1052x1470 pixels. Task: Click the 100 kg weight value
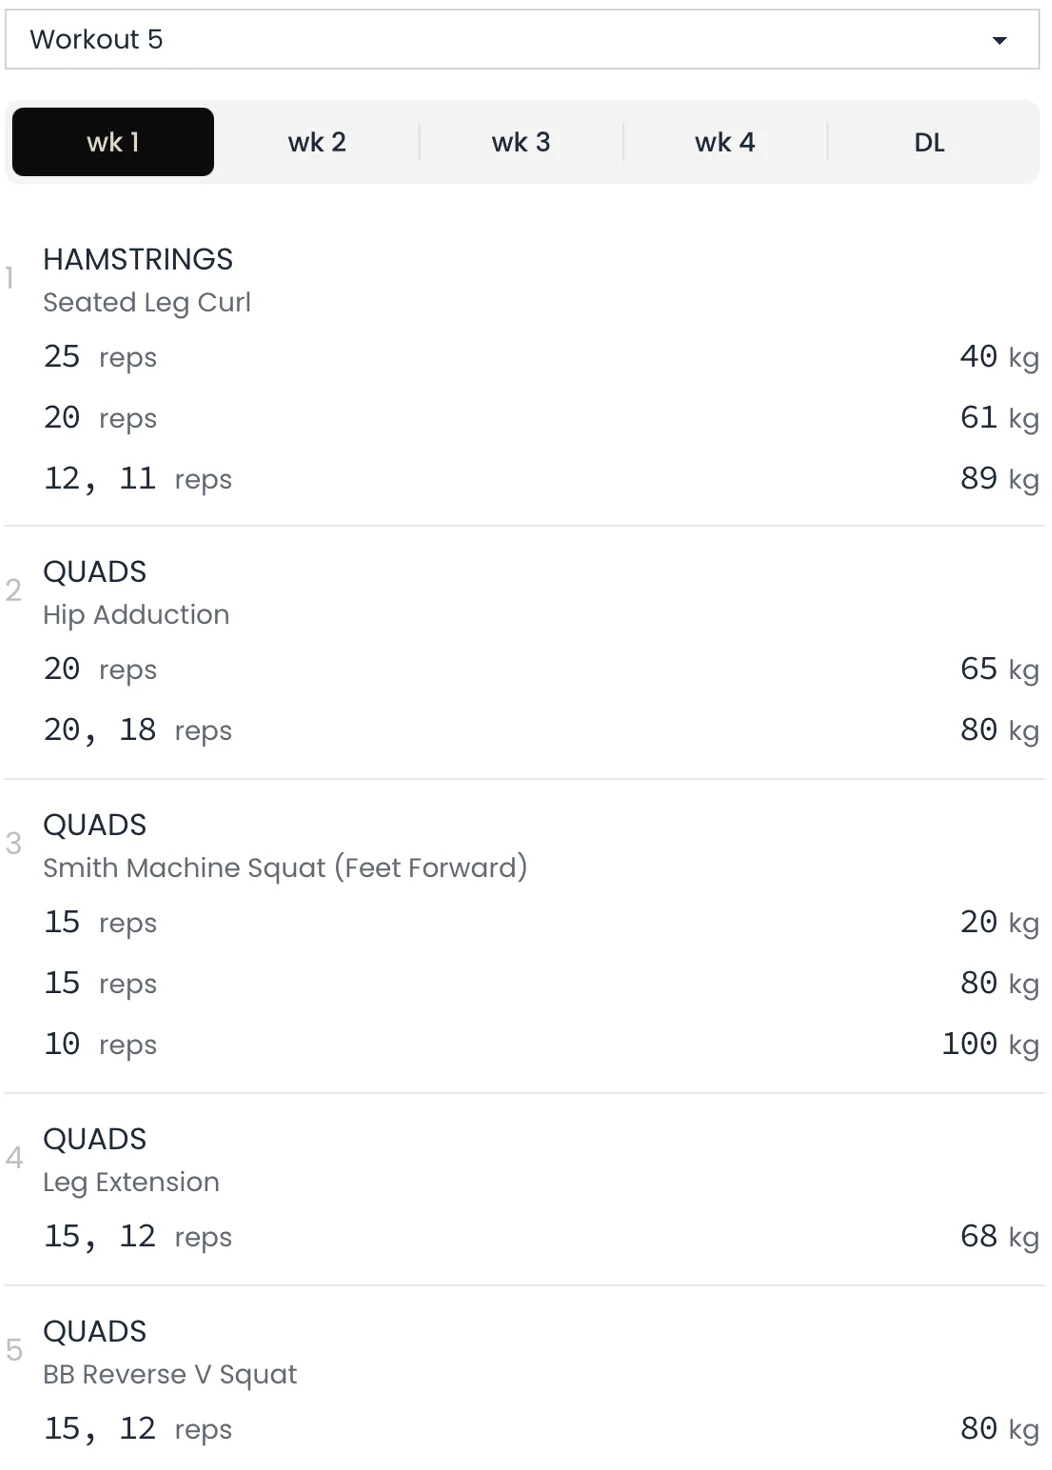[989, 1044]
